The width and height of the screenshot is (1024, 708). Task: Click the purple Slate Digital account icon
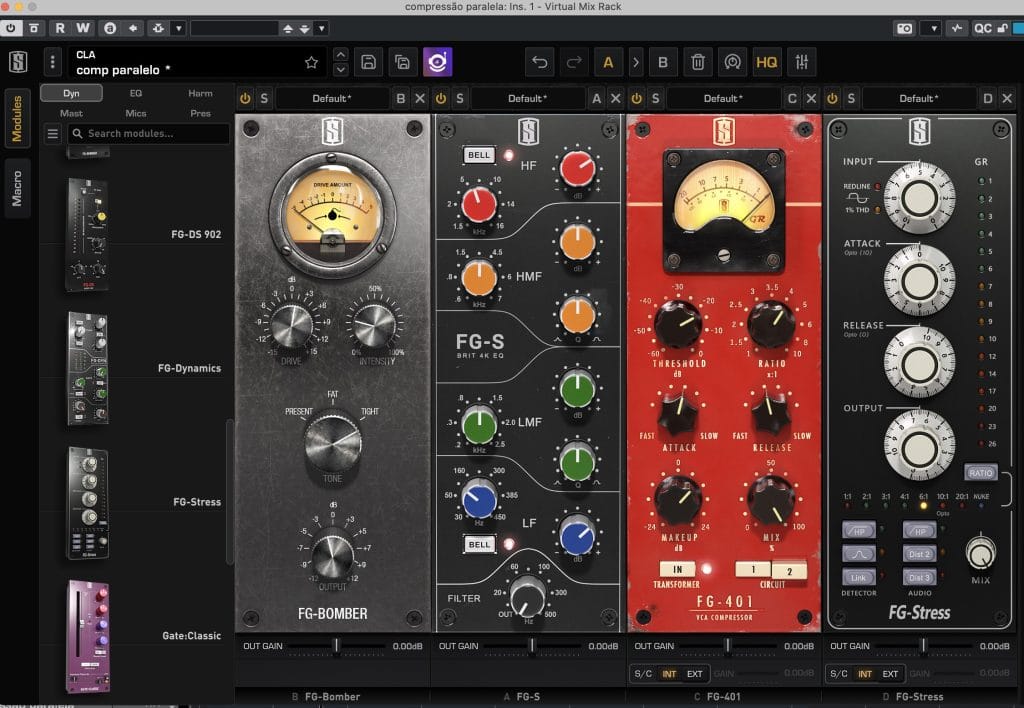click(x=437, y=62)
